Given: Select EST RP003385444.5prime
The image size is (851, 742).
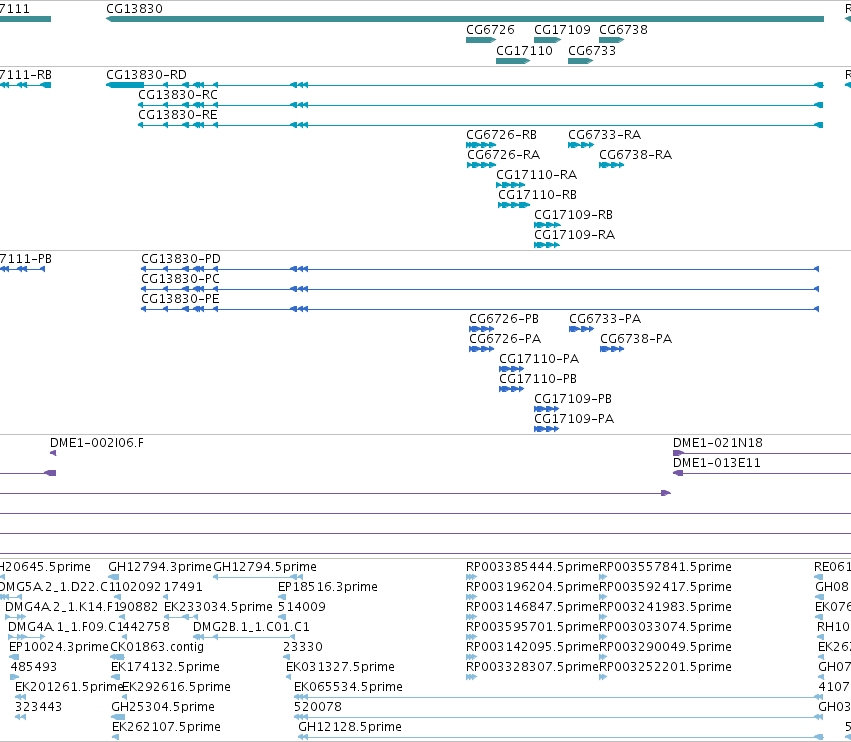Looking at the screenshot, I should point(471,577).
